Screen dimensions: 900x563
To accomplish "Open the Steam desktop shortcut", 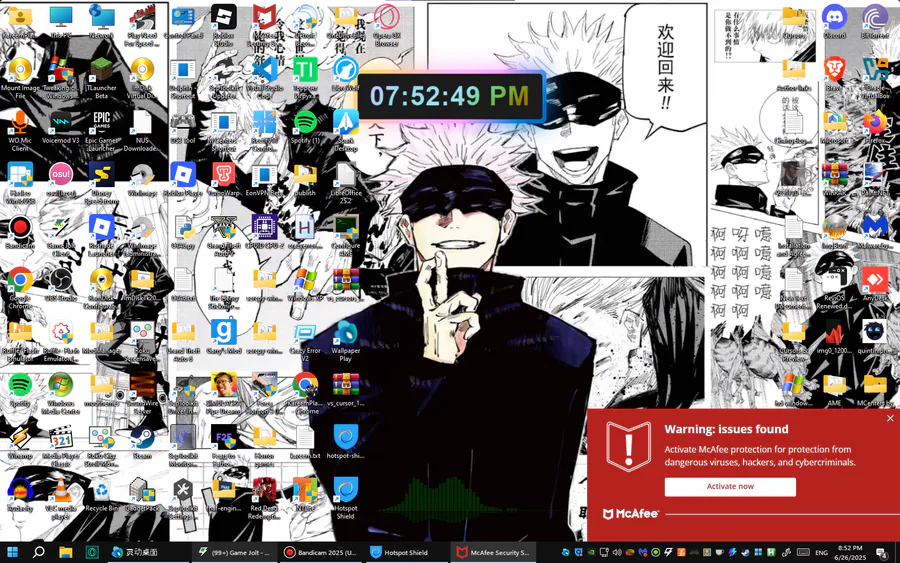I will click(142, 442).
